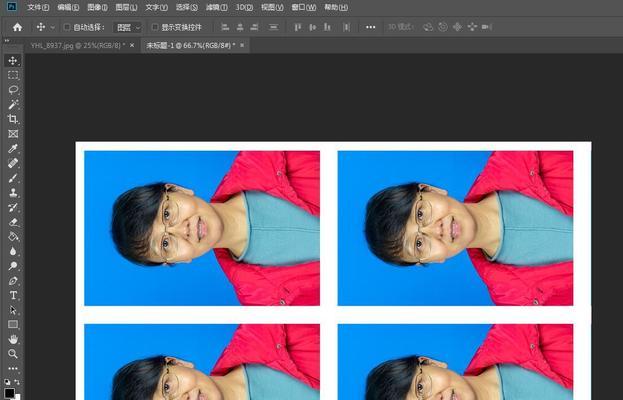The height and width of the screenshot is (400, 623).
Task: Close the 未标题-1 document tab
Action: 242,45
